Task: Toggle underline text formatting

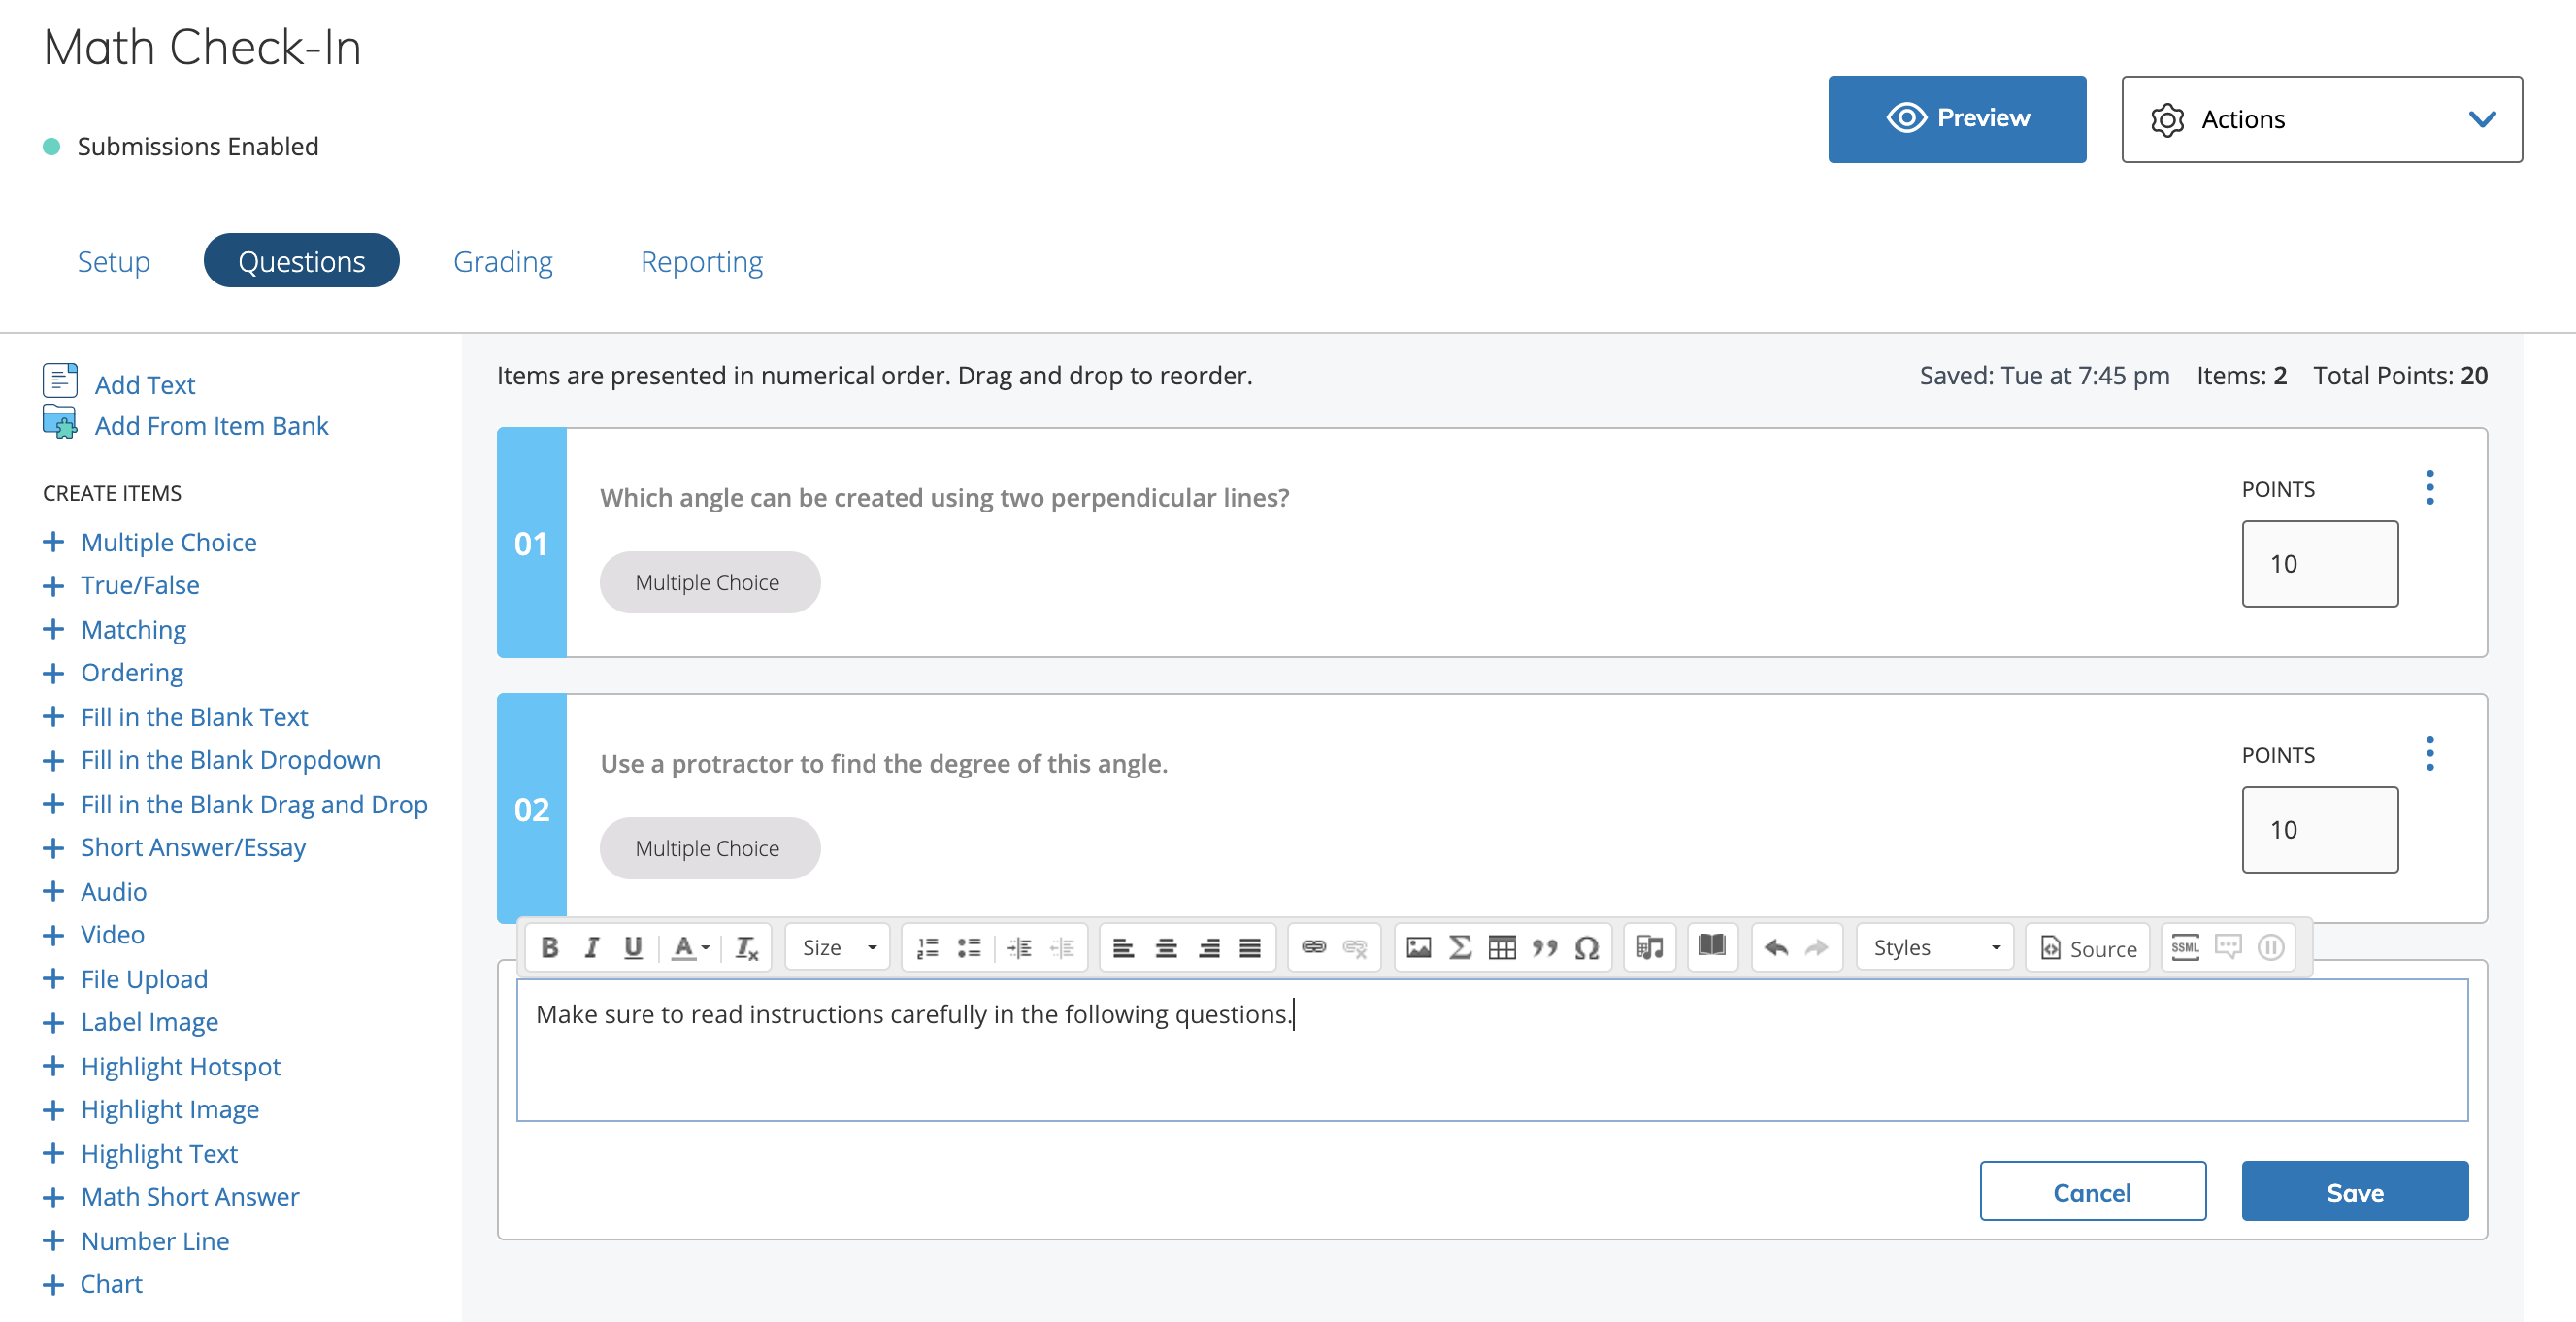Action: 633,947
